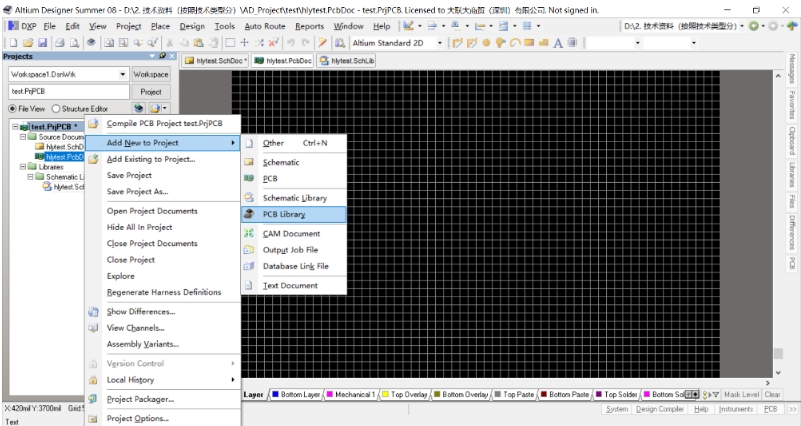Open the Messages side panel tab
The width and height of the screenshot is (801, 426).
click(x=792, y=69)
